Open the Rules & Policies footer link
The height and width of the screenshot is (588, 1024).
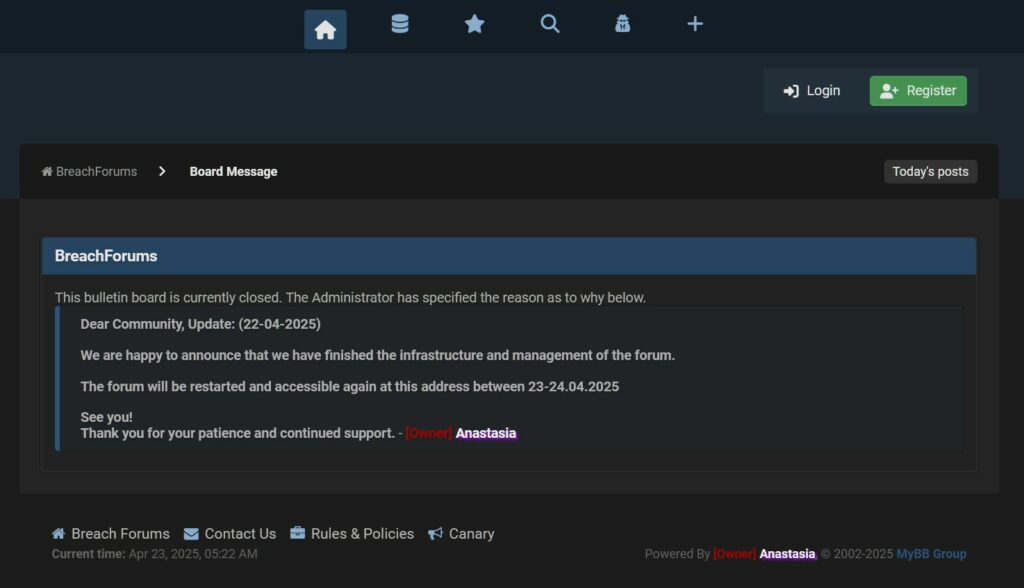(362, 534)
